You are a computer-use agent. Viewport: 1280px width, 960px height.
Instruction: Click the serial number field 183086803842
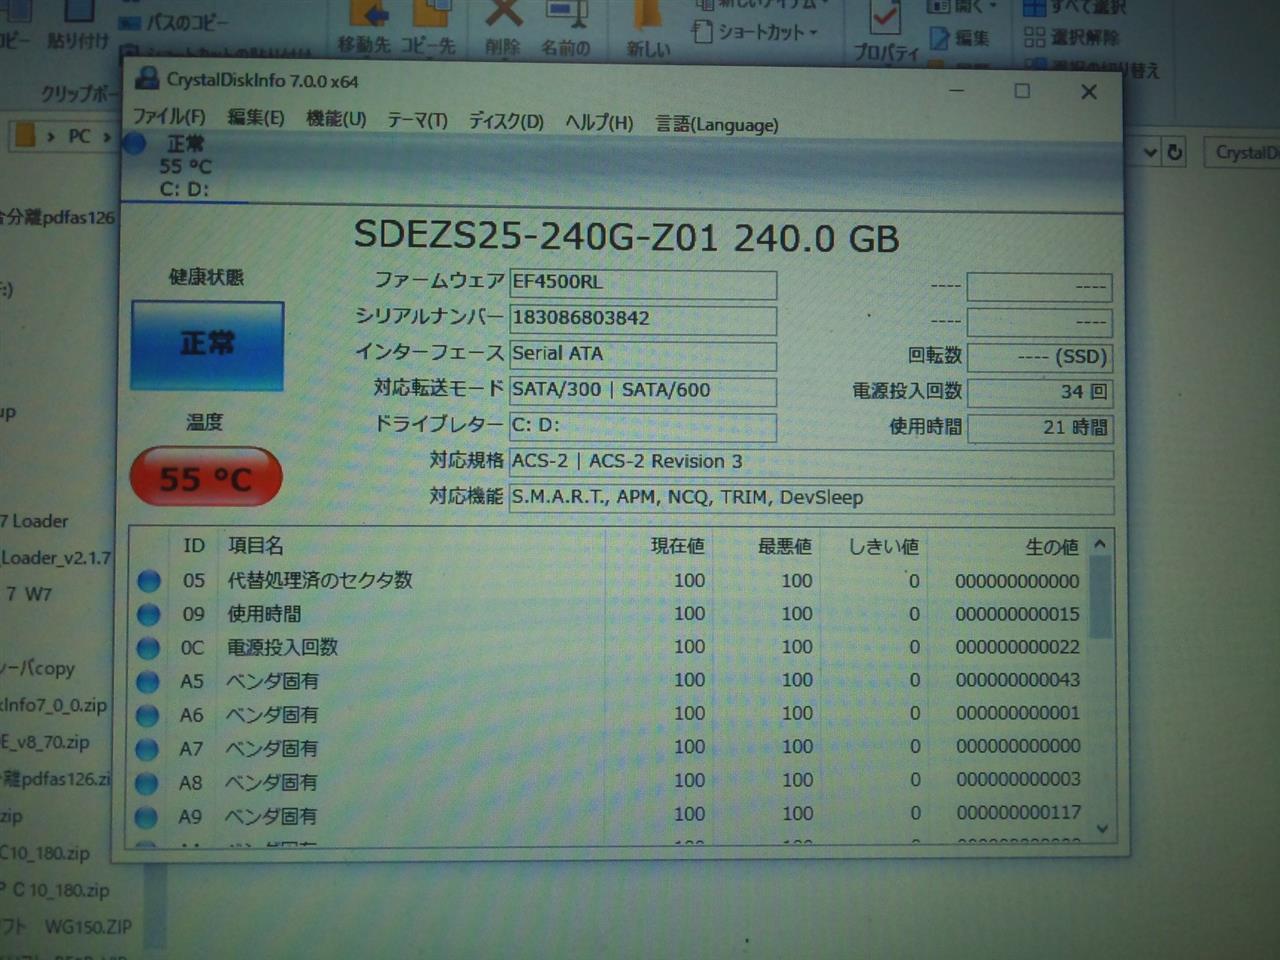pyautogui.click(x=642, y=319)
